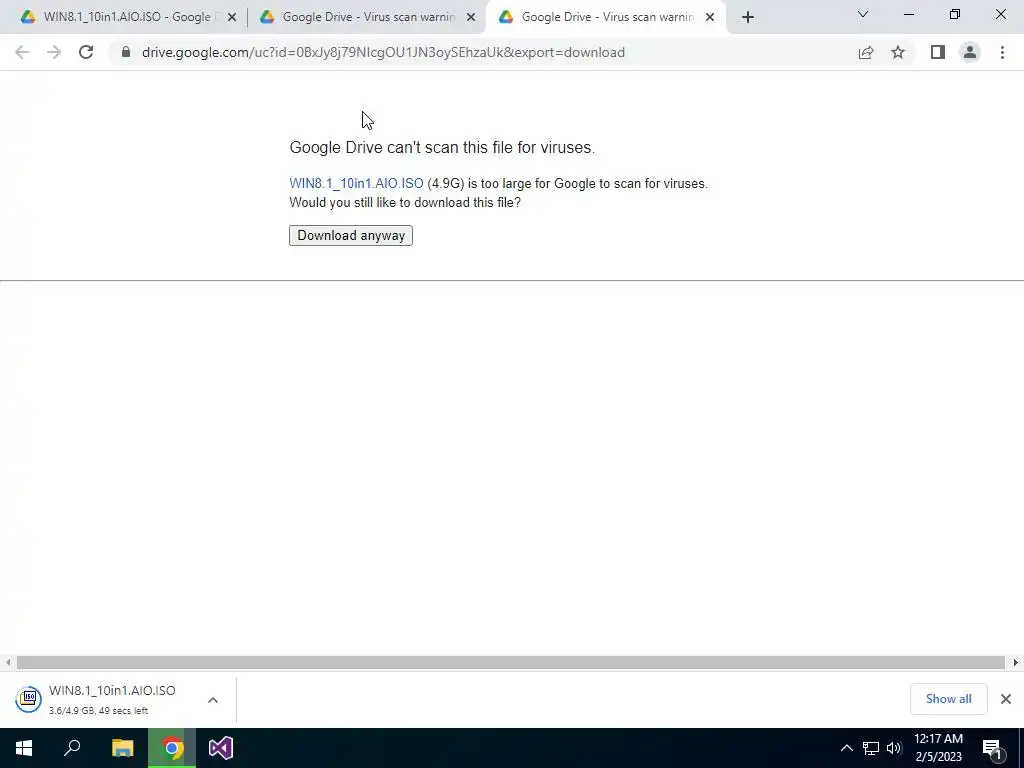Click the Download anyway button
The width and height of the screenshot is (1024, 768).
tap(351, 235)
